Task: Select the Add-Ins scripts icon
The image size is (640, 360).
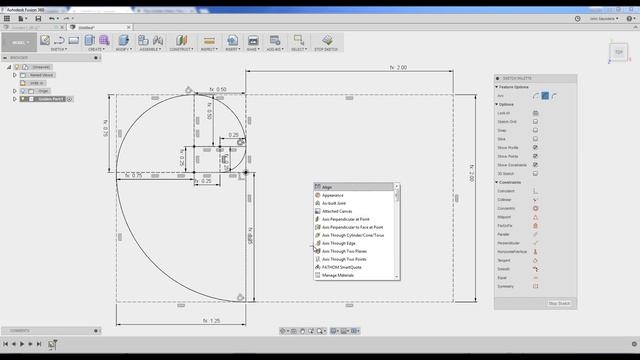Action: 275,40
